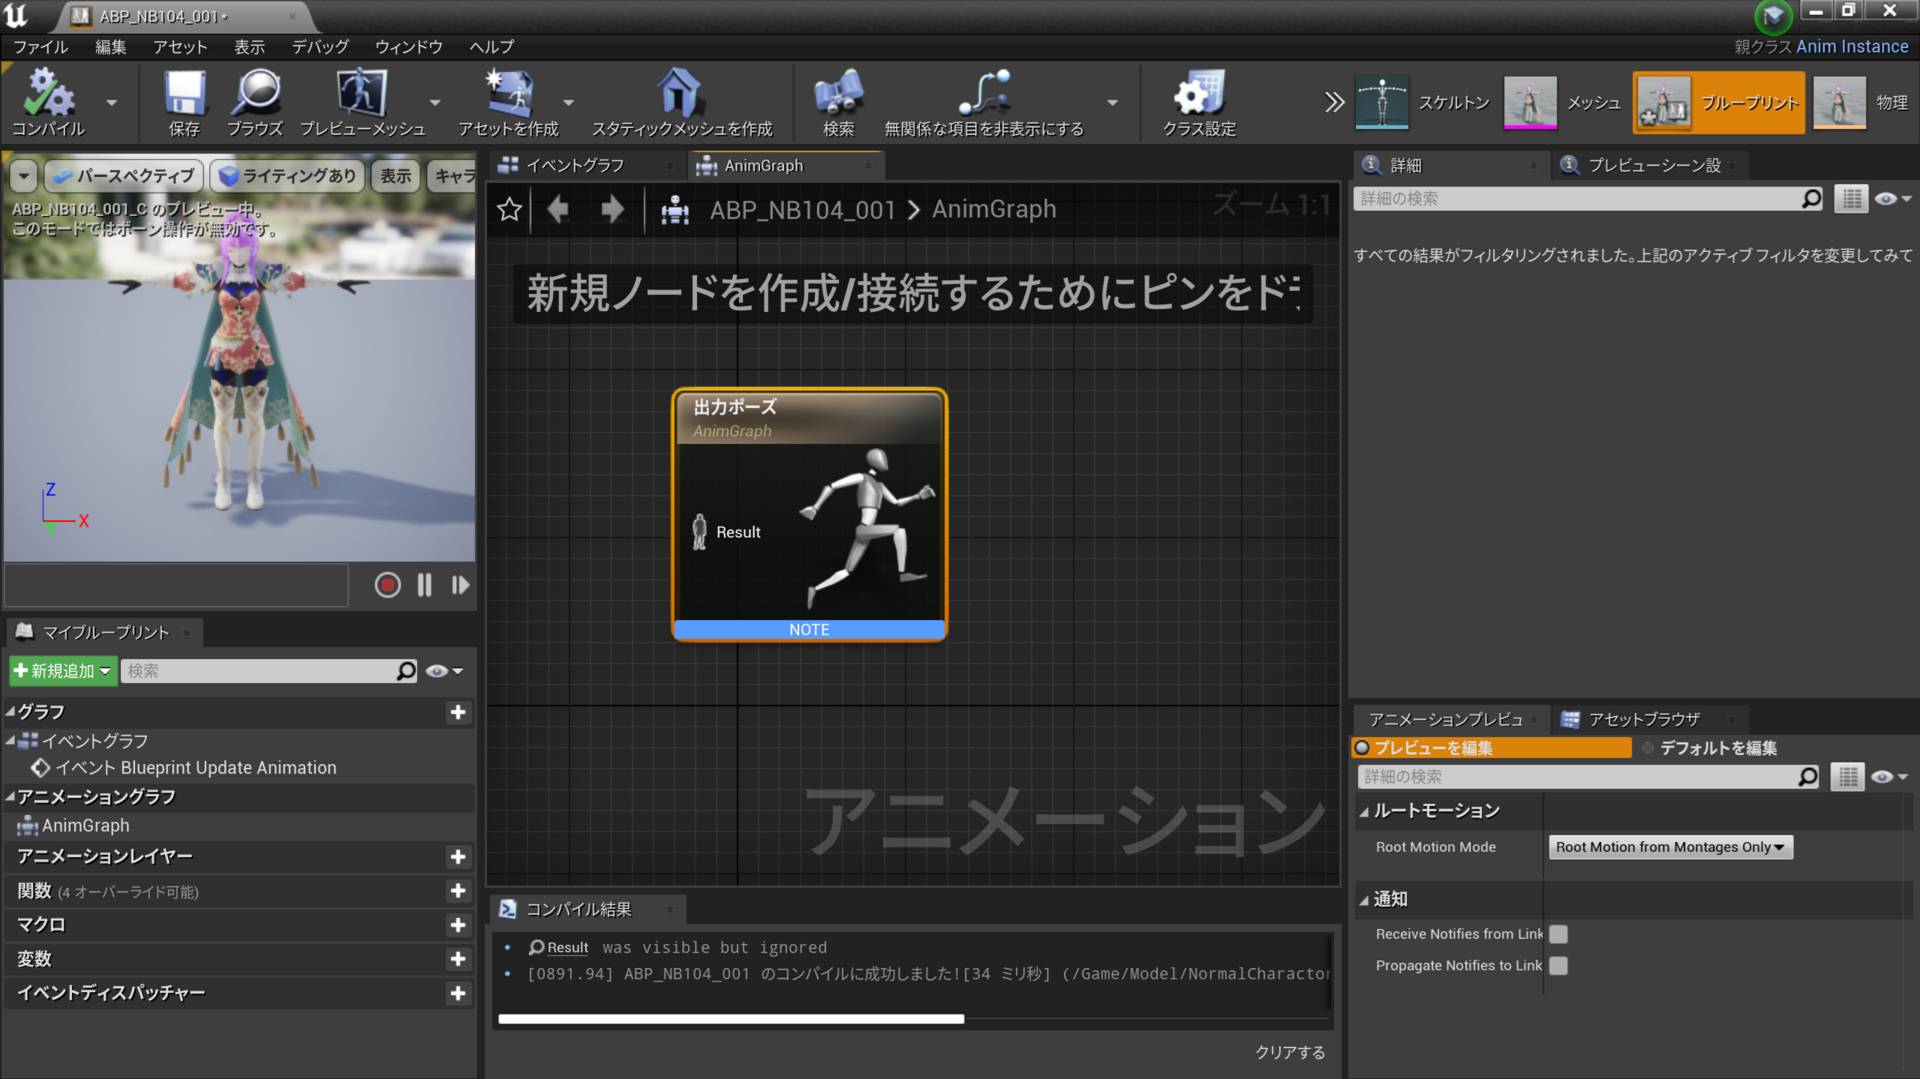Open the デバッグ menu

tap(321, 47)
